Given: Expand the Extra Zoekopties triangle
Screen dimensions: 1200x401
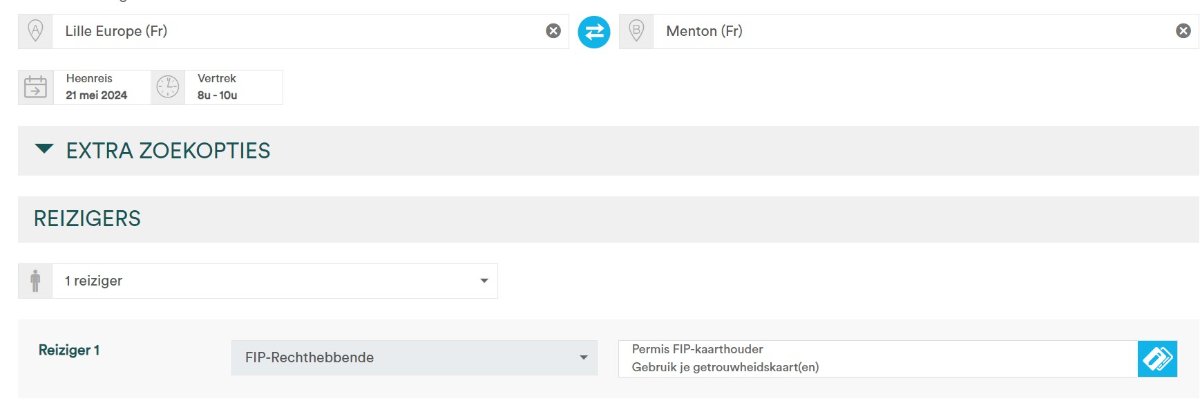Looking at the screenshot, I should point(43,150).
